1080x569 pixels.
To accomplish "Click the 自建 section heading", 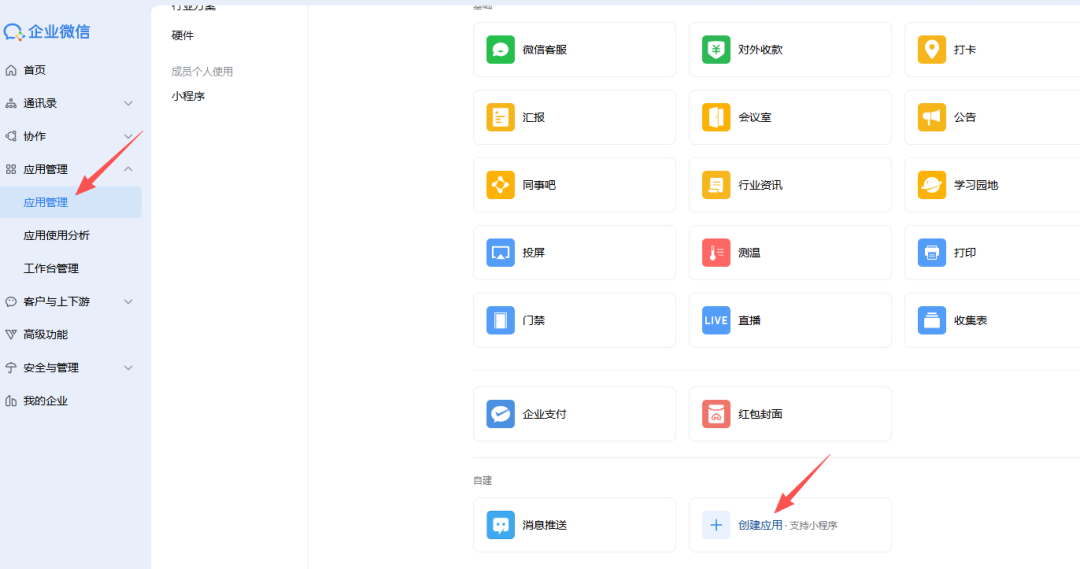I will tap(483, 481).
